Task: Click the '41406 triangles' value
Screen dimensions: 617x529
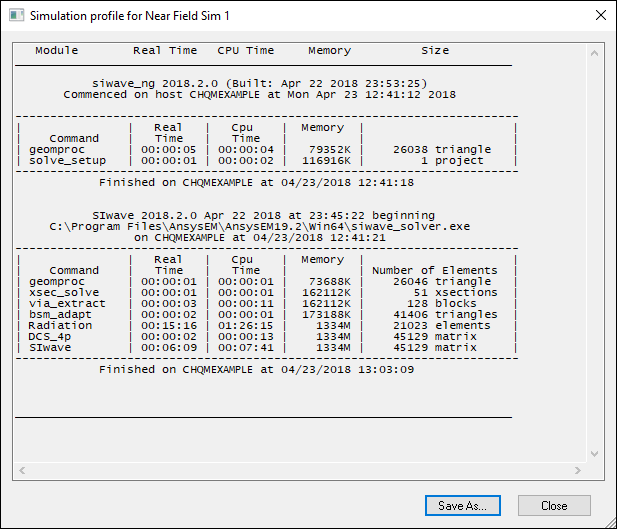Action: 445,314
